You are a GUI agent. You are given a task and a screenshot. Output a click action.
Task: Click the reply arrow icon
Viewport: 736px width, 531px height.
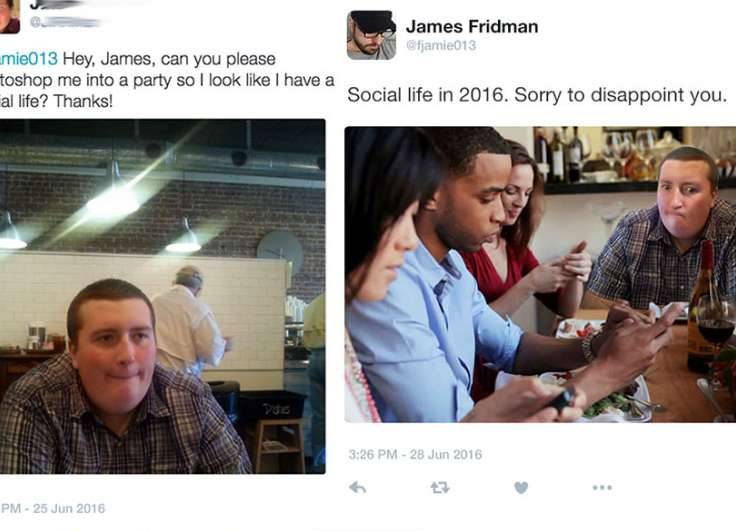358,488
